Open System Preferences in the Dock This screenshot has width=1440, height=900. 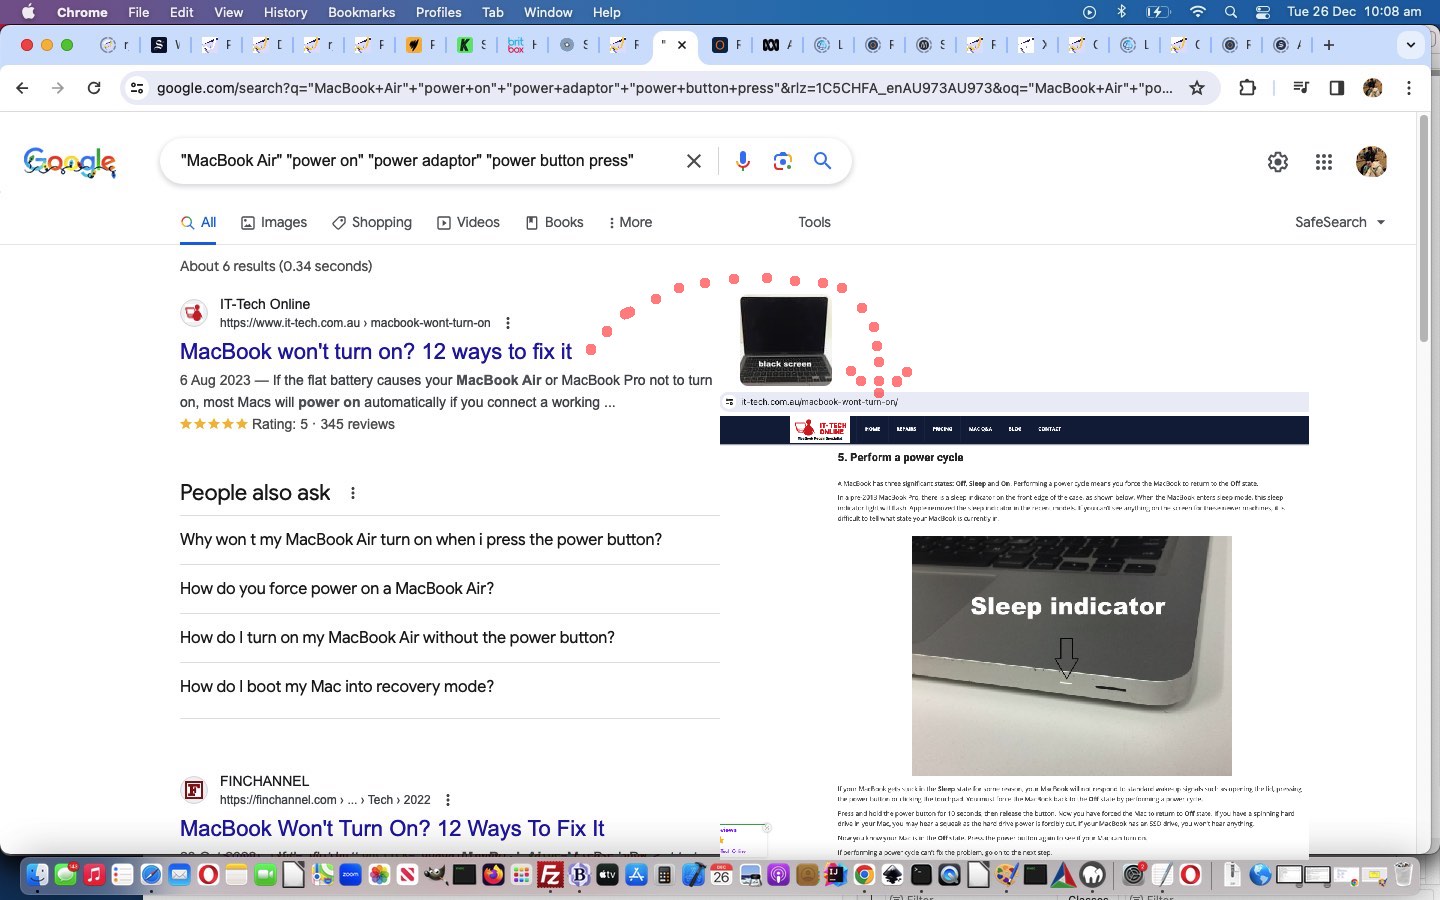1134,875
